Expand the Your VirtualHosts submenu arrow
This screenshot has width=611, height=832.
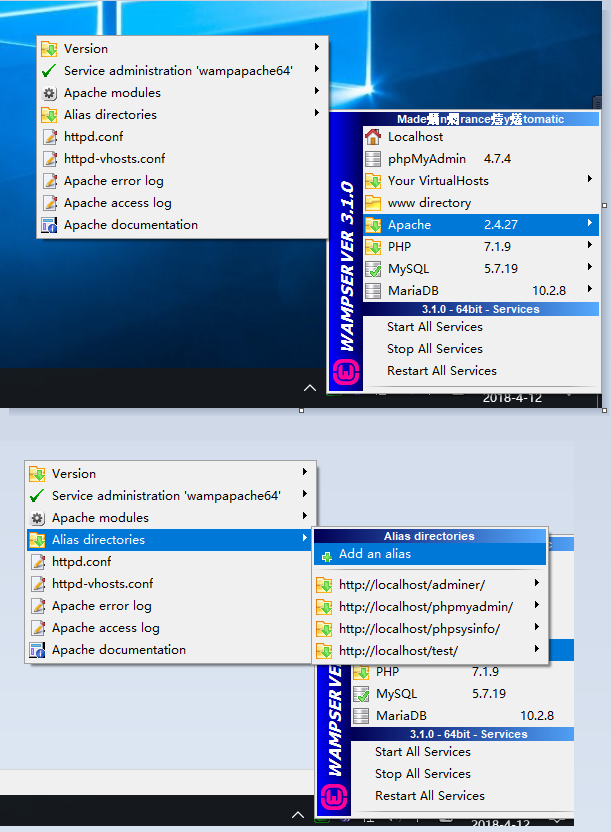click(x=590, y=180)
